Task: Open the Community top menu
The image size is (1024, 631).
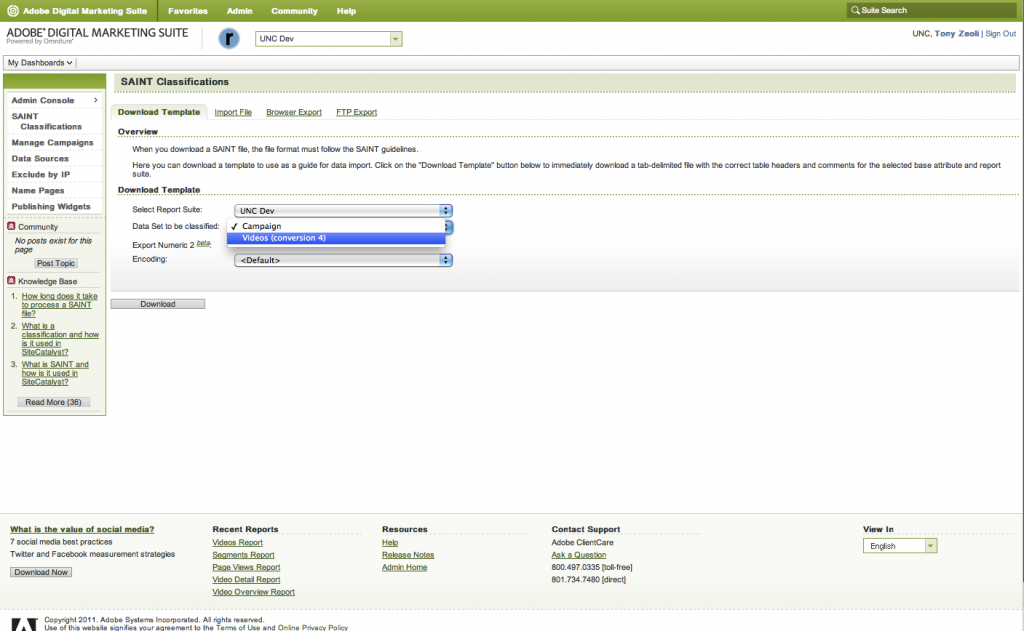Action: coord(295,11)
